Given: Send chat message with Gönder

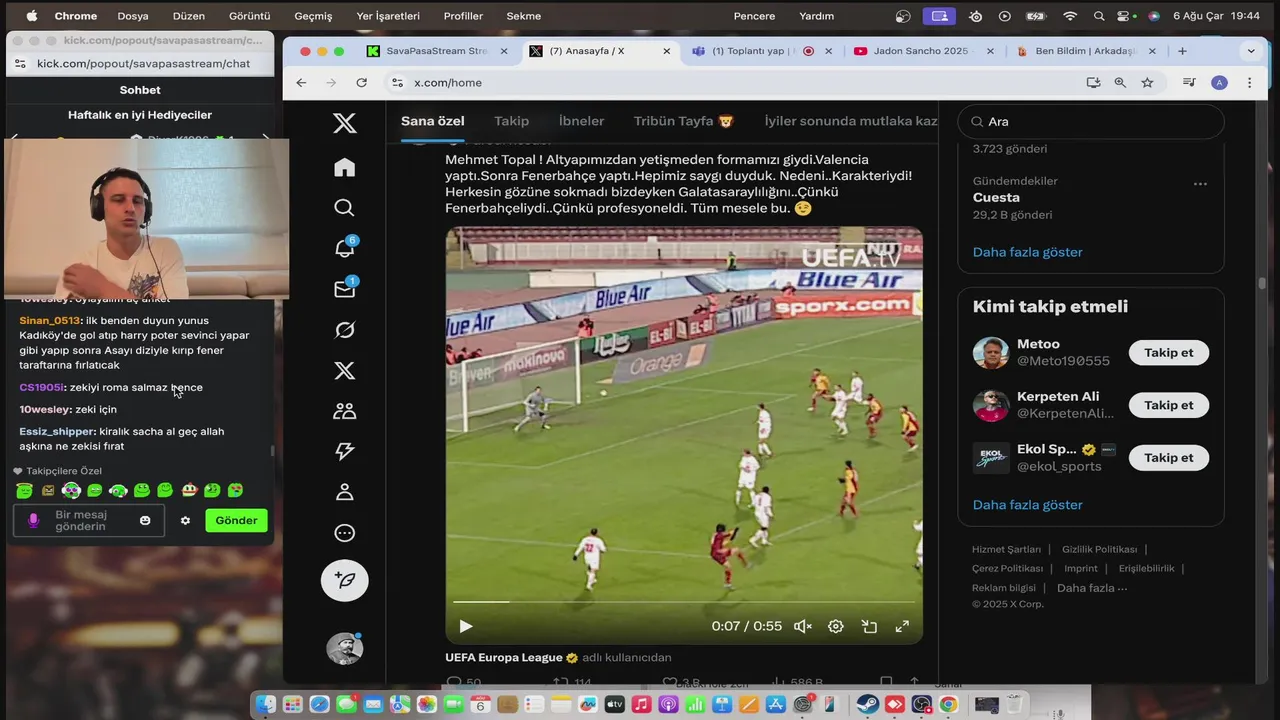Looking at the screenshot, I should [236, 520].
